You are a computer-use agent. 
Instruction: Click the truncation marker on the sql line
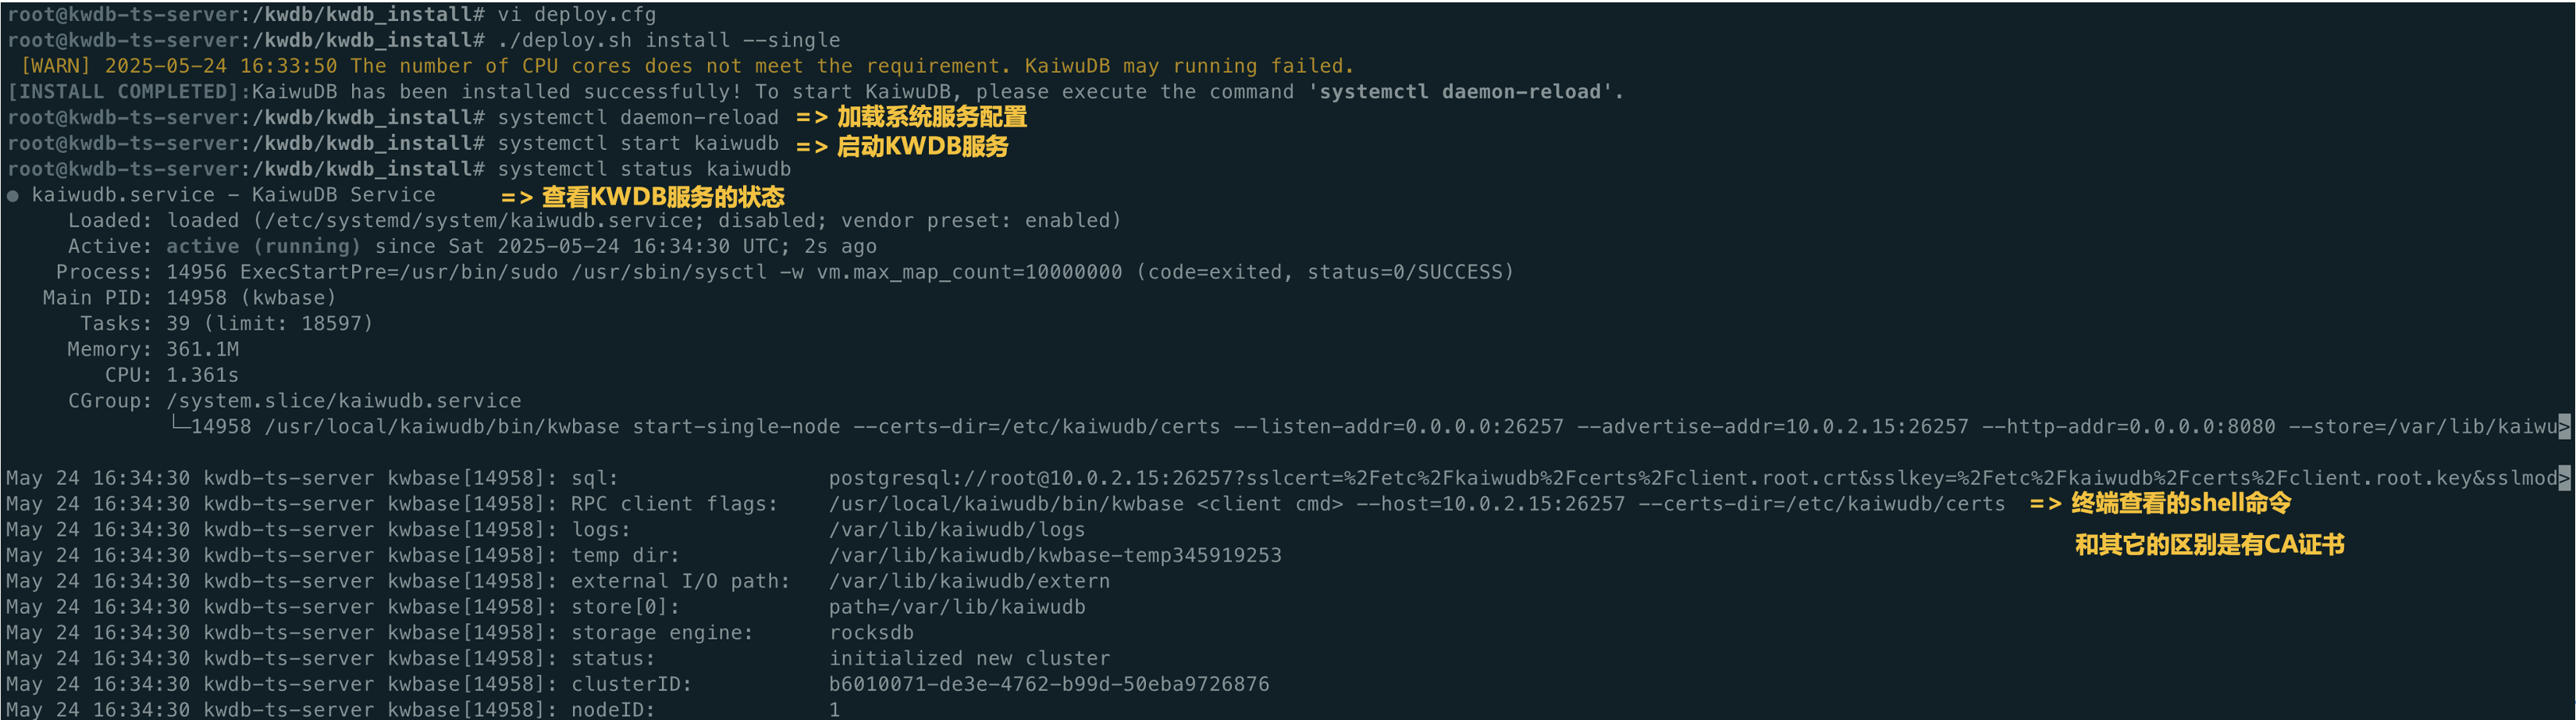coord(2564,478)
